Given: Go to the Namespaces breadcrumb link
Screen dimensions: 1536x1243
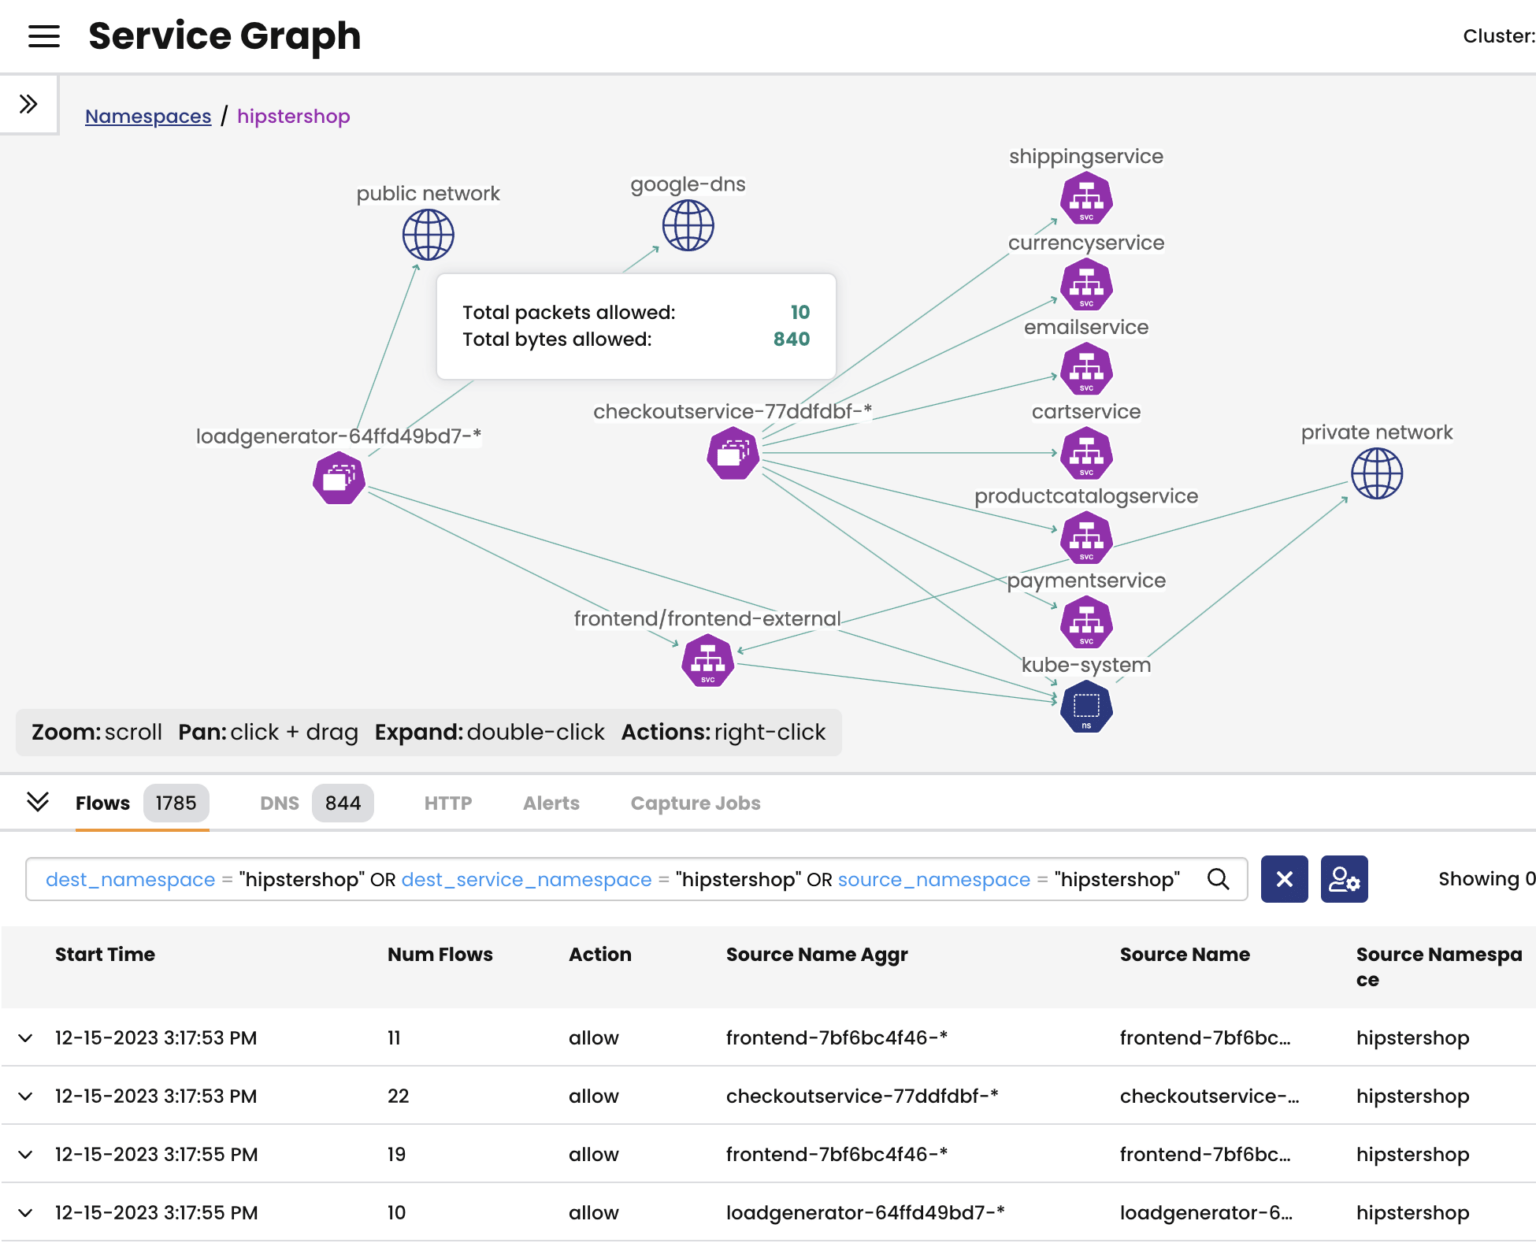Looking at the screenshot, I should tap(148, 116).
